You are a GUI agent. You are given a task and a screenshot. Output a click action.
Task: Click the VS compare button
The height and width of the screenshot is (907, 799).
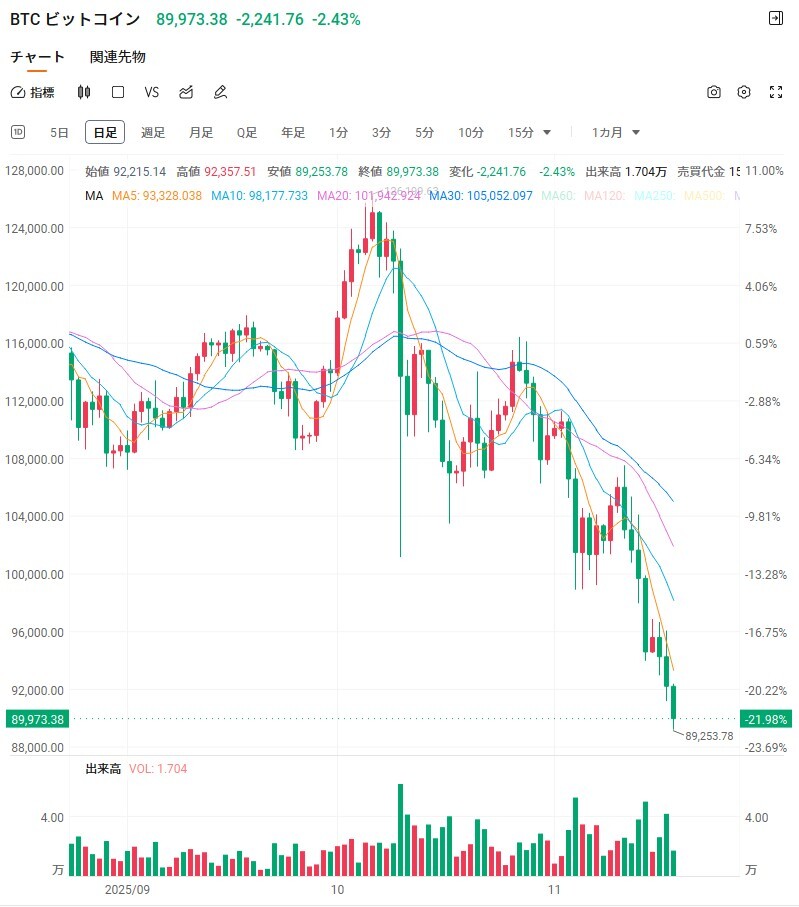click(152, 92)
